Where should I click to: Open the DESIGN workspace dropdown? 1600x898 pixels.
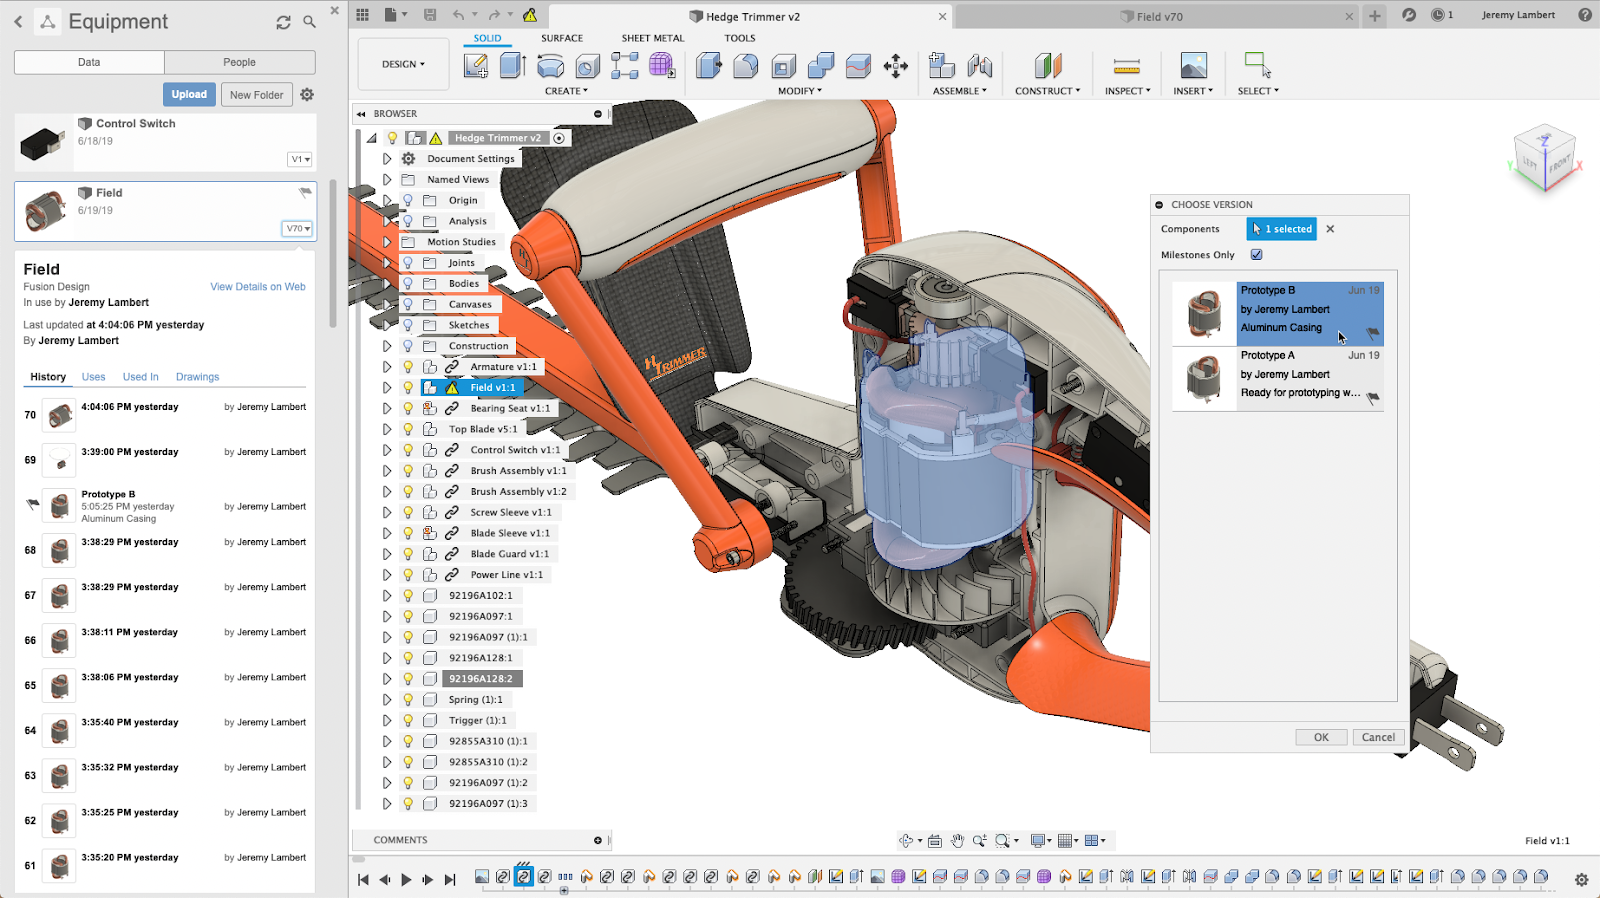point(403,65)
